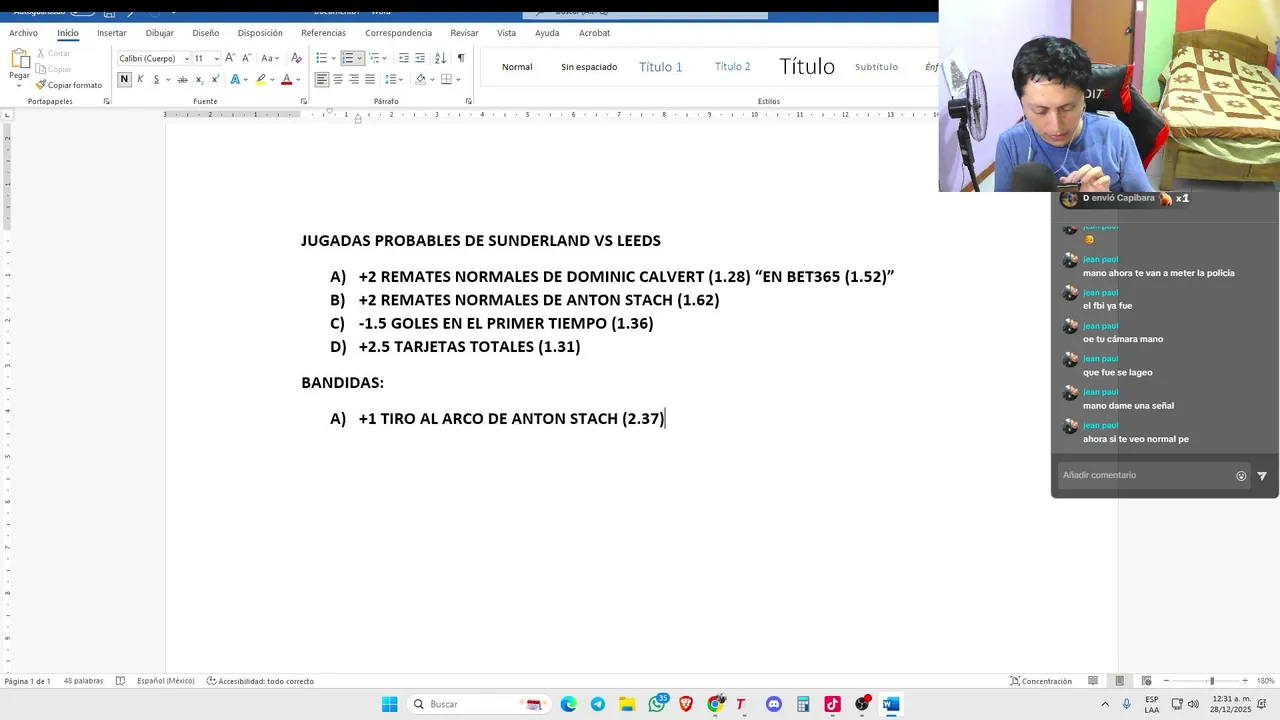Justify paragraph text
The image size is (1280, 720).
370,79
